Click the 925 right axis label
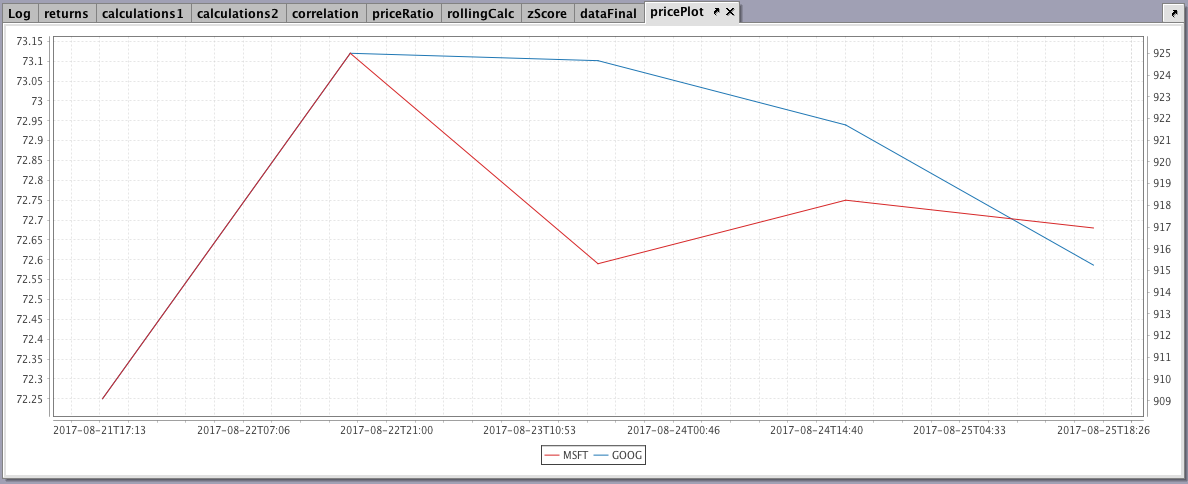The height and width of the screenshot is (484, 1188). (x=1161, y=53)
